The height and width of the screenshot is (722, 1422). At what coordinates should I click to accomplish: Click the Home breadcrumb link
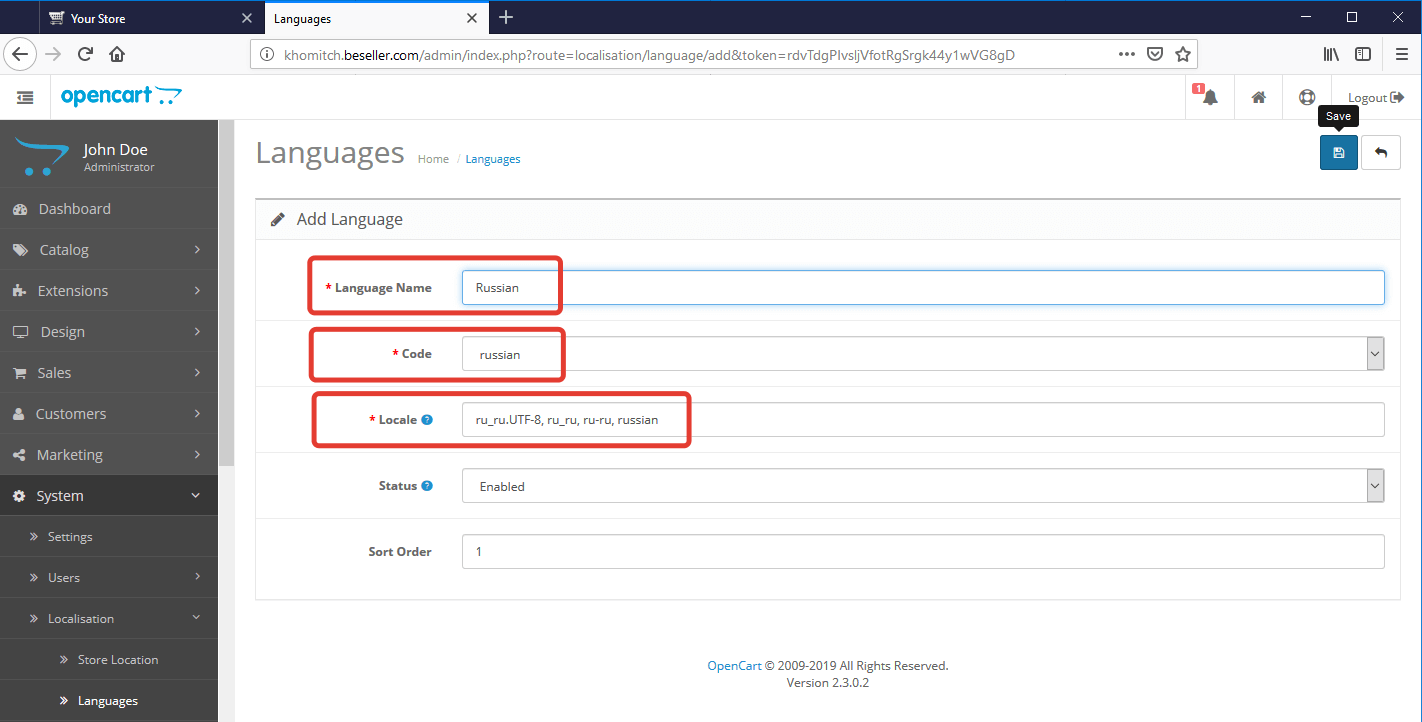pyautogui.click(x=433, y=159)
